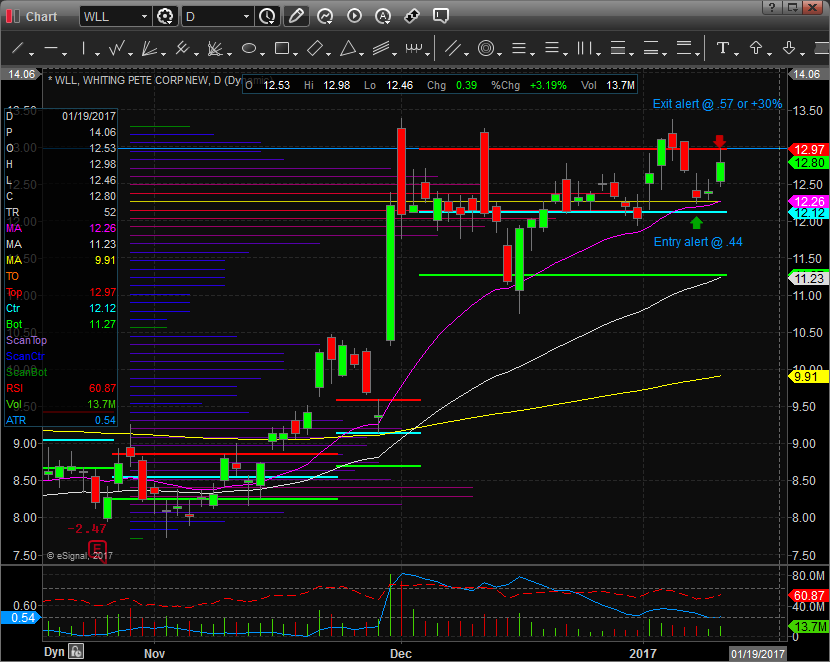Select the 'Exit alert @ .57 or +30%' annotation
This screenshot has width=830, height=662.
click(717, 104)
